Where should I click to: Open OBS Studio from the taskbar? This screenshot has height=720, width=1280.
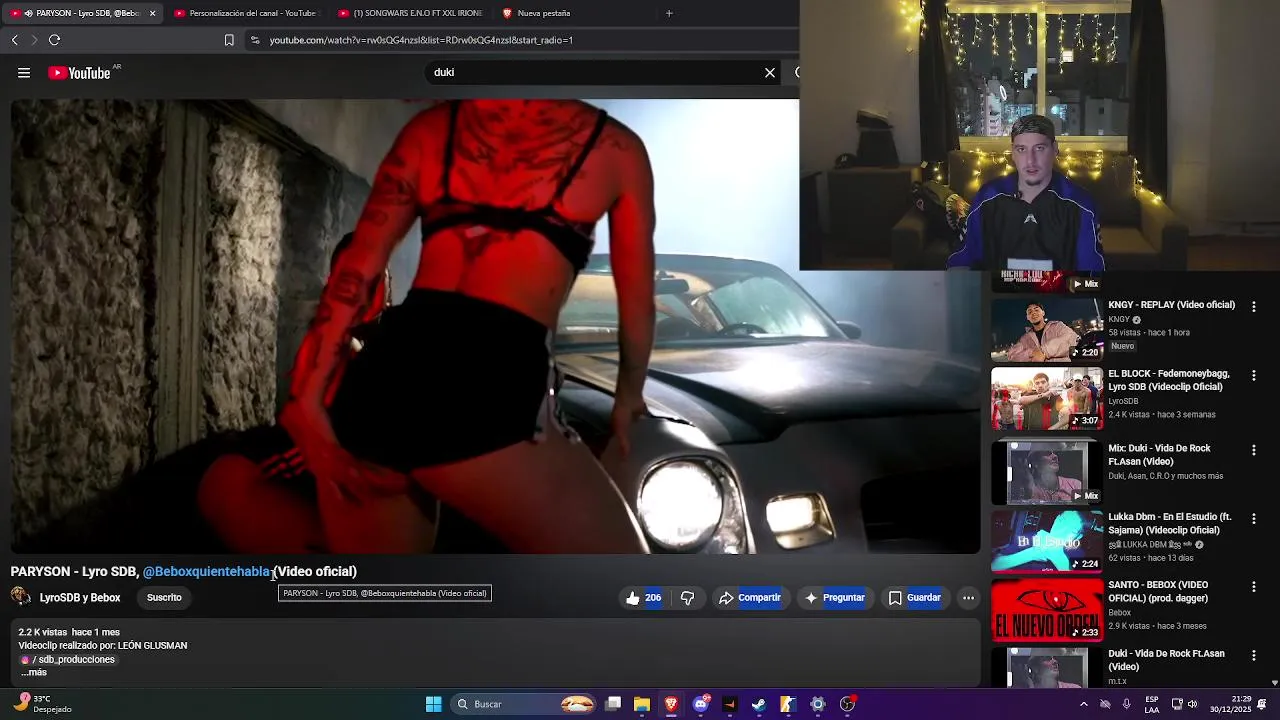click(x=847, y=704)
